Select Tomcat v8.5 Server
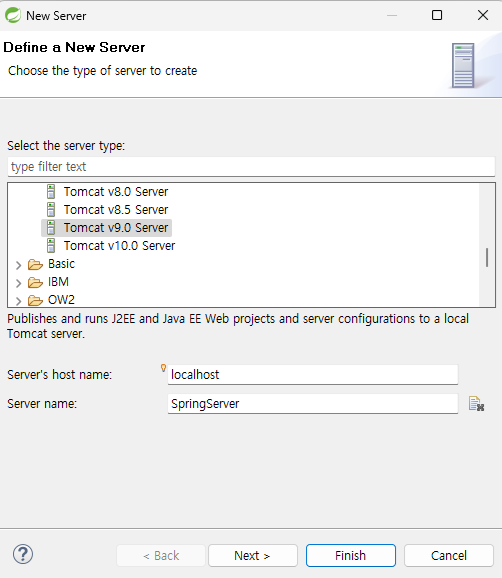Image resolution: width=502 pixels, height=578 pixels. coord(116,210)
